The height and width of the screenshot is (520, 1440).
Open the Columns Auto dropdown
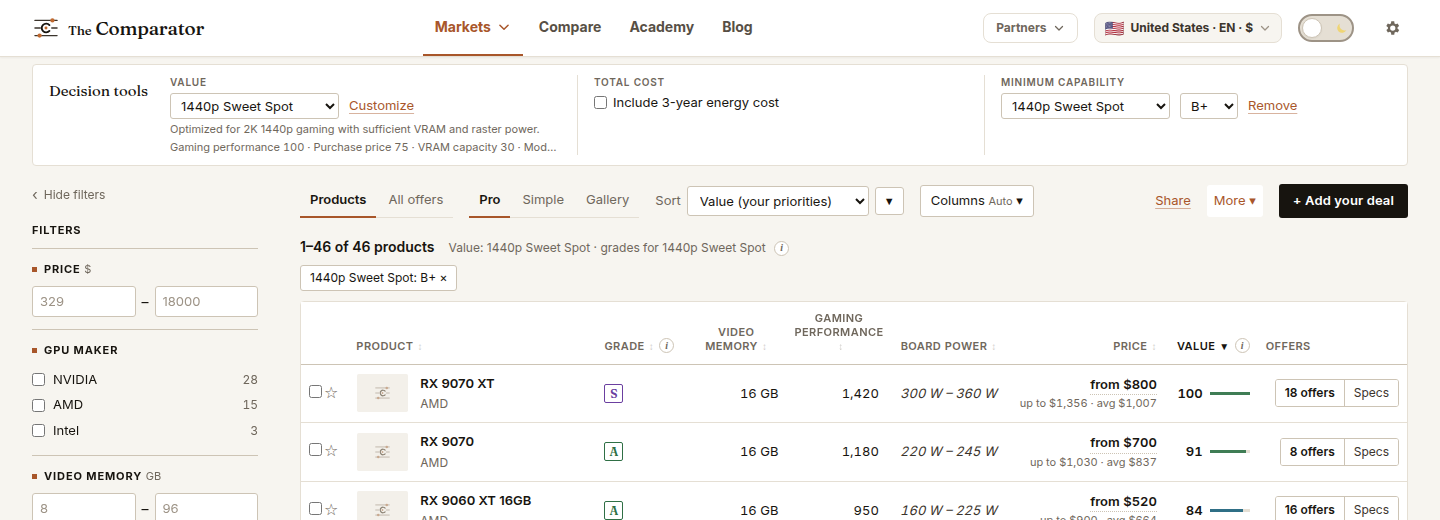click(977, 201)
